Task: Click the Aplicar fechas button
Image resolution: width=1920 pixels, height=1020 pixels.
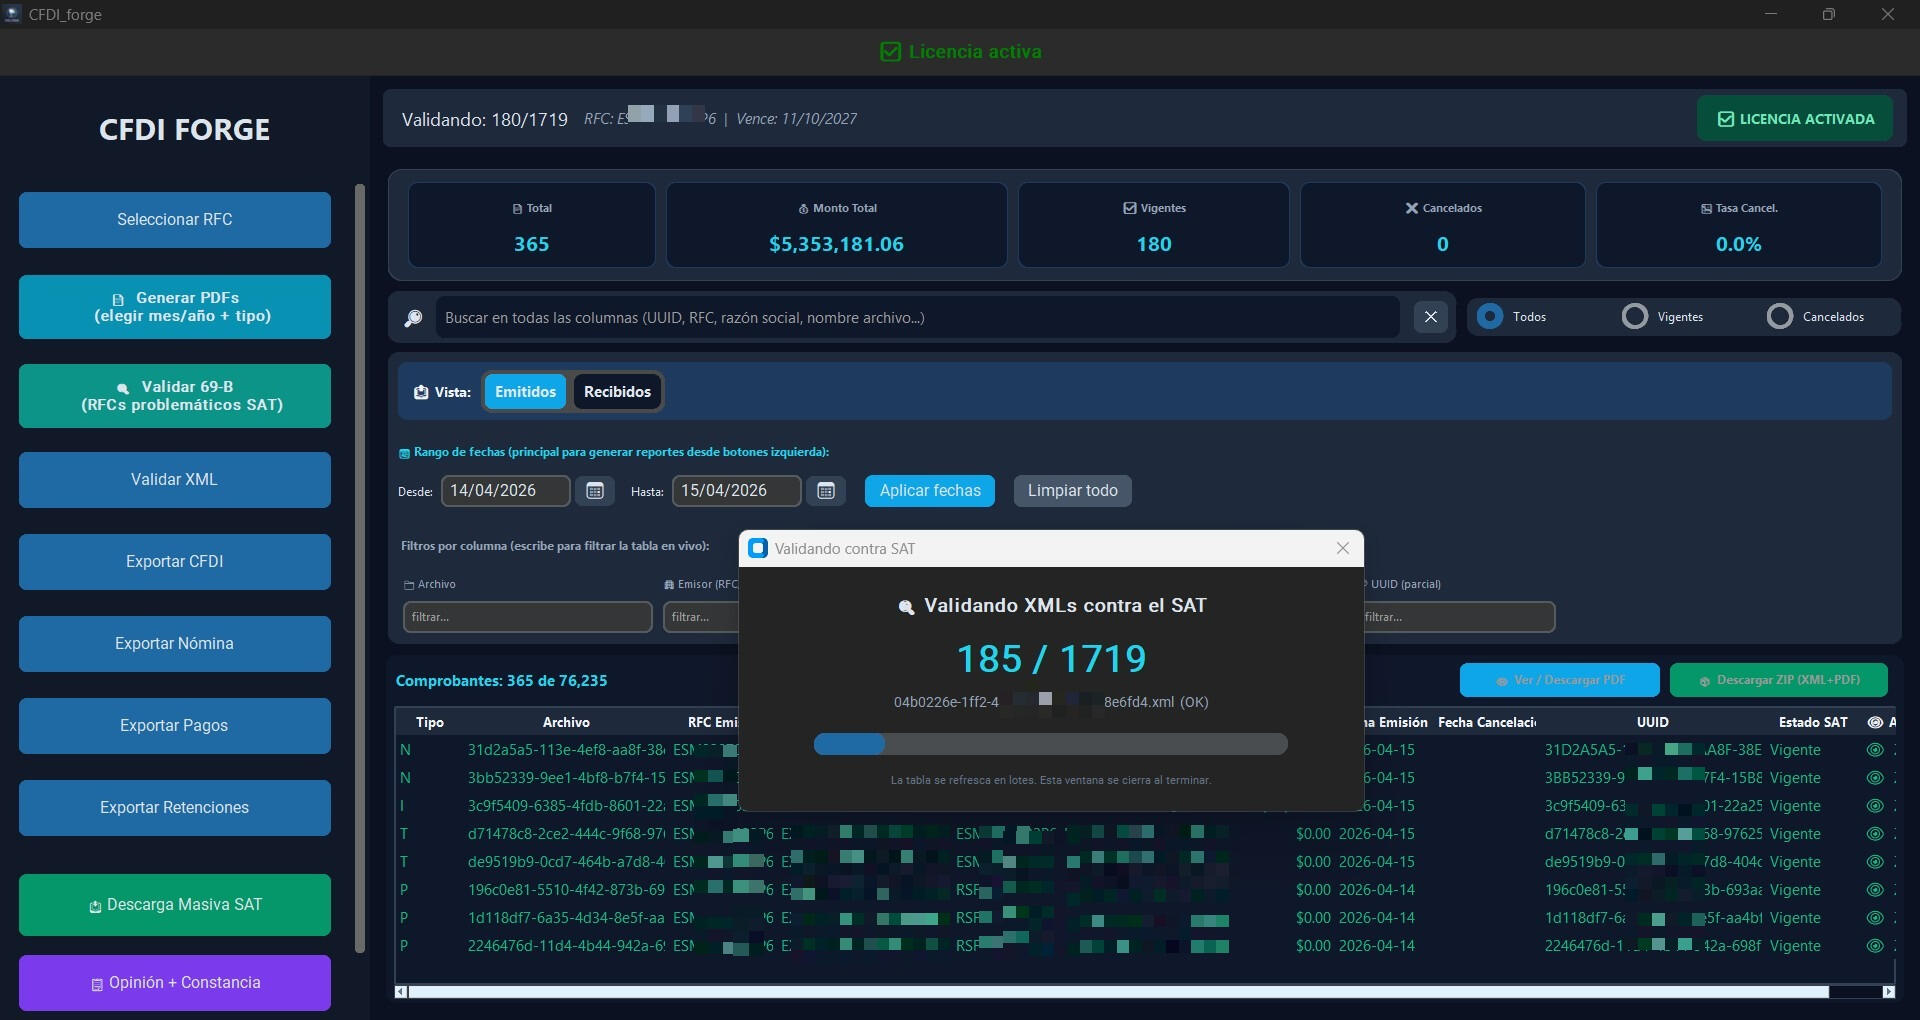Action: pos(930,491)
